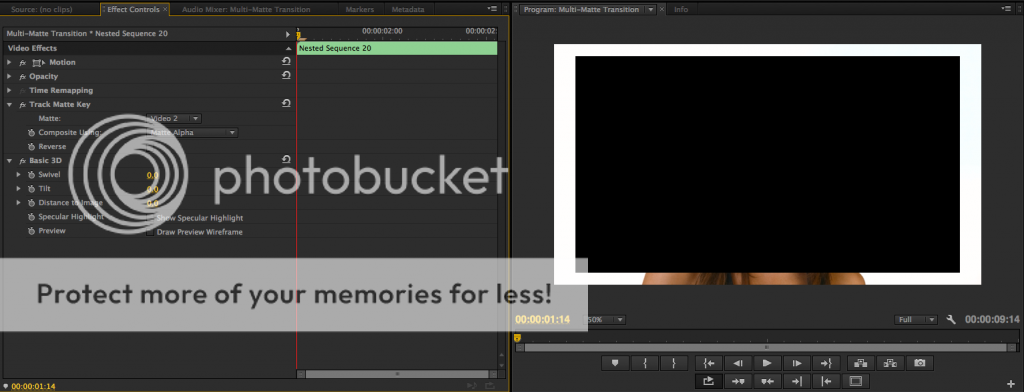Expand the Swivel property
Image resolution: width=1024 pixels, height=392 pixels.
click(19, 174)
